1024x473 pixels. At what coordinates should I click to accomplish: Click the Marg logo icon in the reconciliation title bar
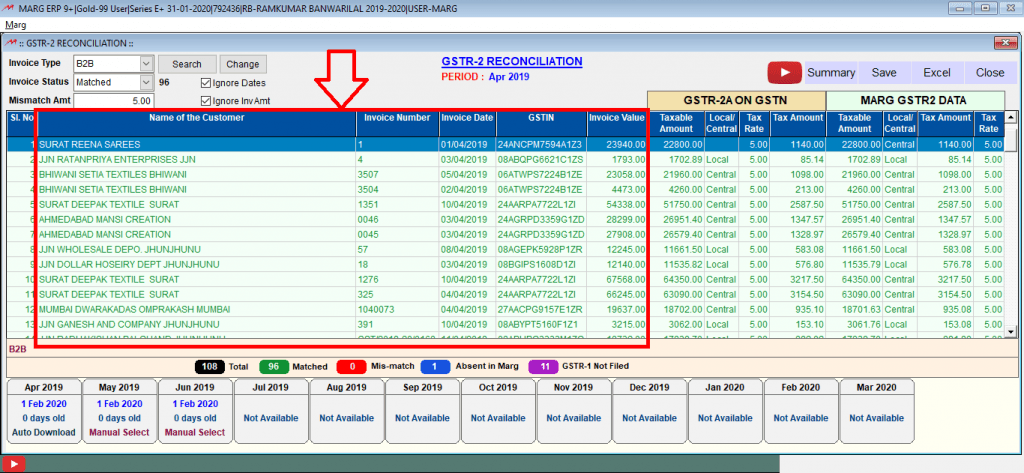coord(11,43)
